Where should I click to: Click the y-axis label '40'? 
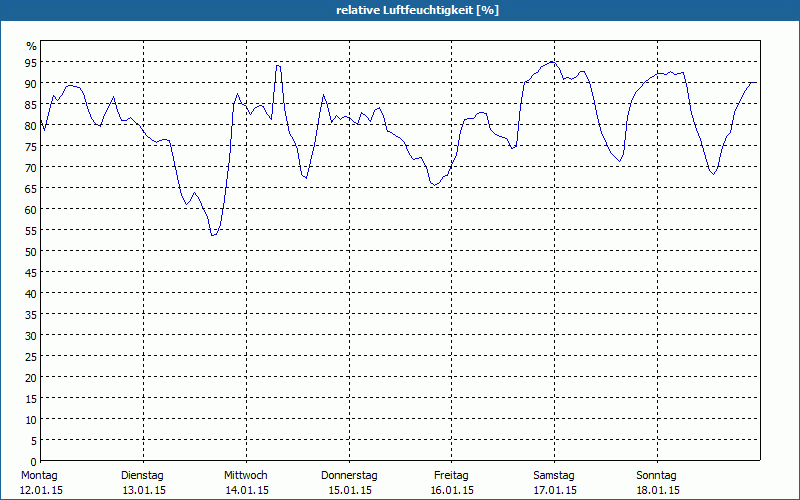pos(31,294)
